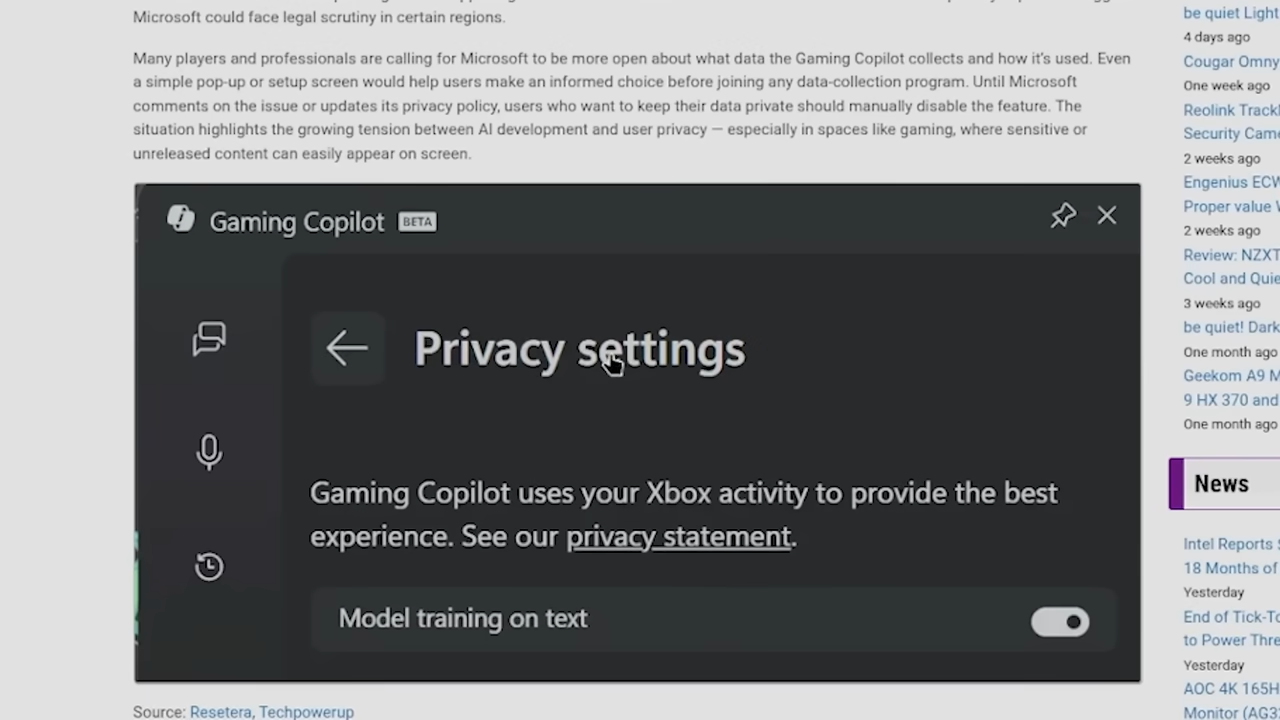Click the BETA badge next to title
This screenshot has height=720, width=1280.
click(x=417, y=222)
